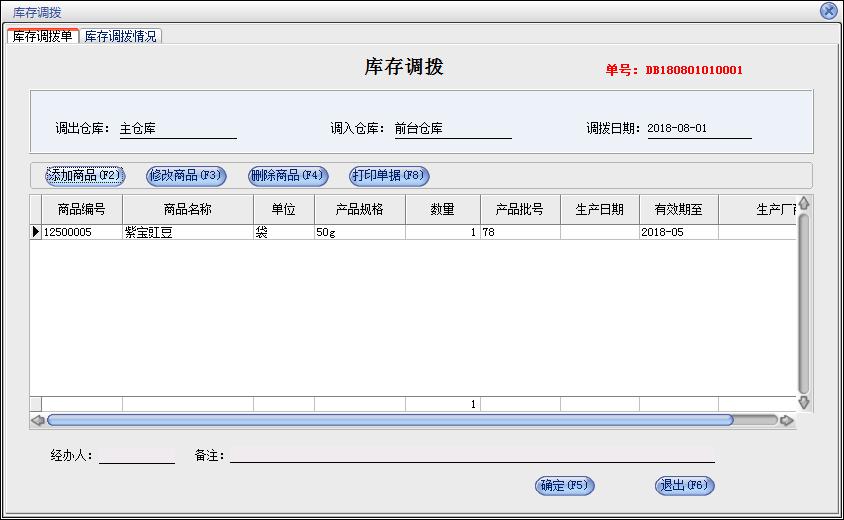Image resolution: width=844 pixels, height=520 pixels.
Task: Exit using the 退出(F6) button
Action: click(685, 486)
